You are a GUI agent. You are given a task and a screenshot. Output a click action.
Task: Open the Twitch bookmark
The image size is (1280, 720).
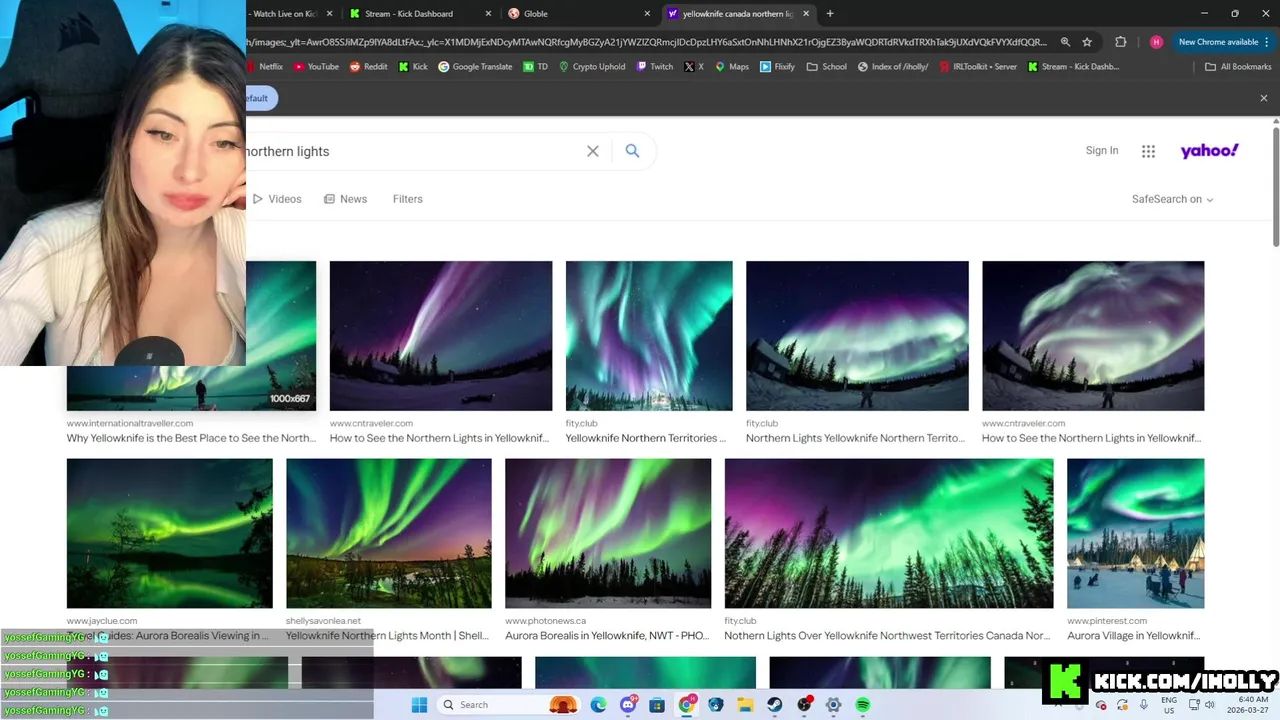tap(655, 67)
